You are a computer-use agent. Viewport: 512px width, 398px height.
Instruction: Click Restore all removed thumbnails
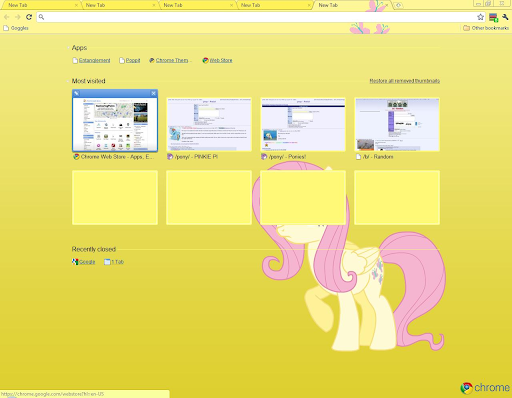pyautogui.click(x=405, y=81)
